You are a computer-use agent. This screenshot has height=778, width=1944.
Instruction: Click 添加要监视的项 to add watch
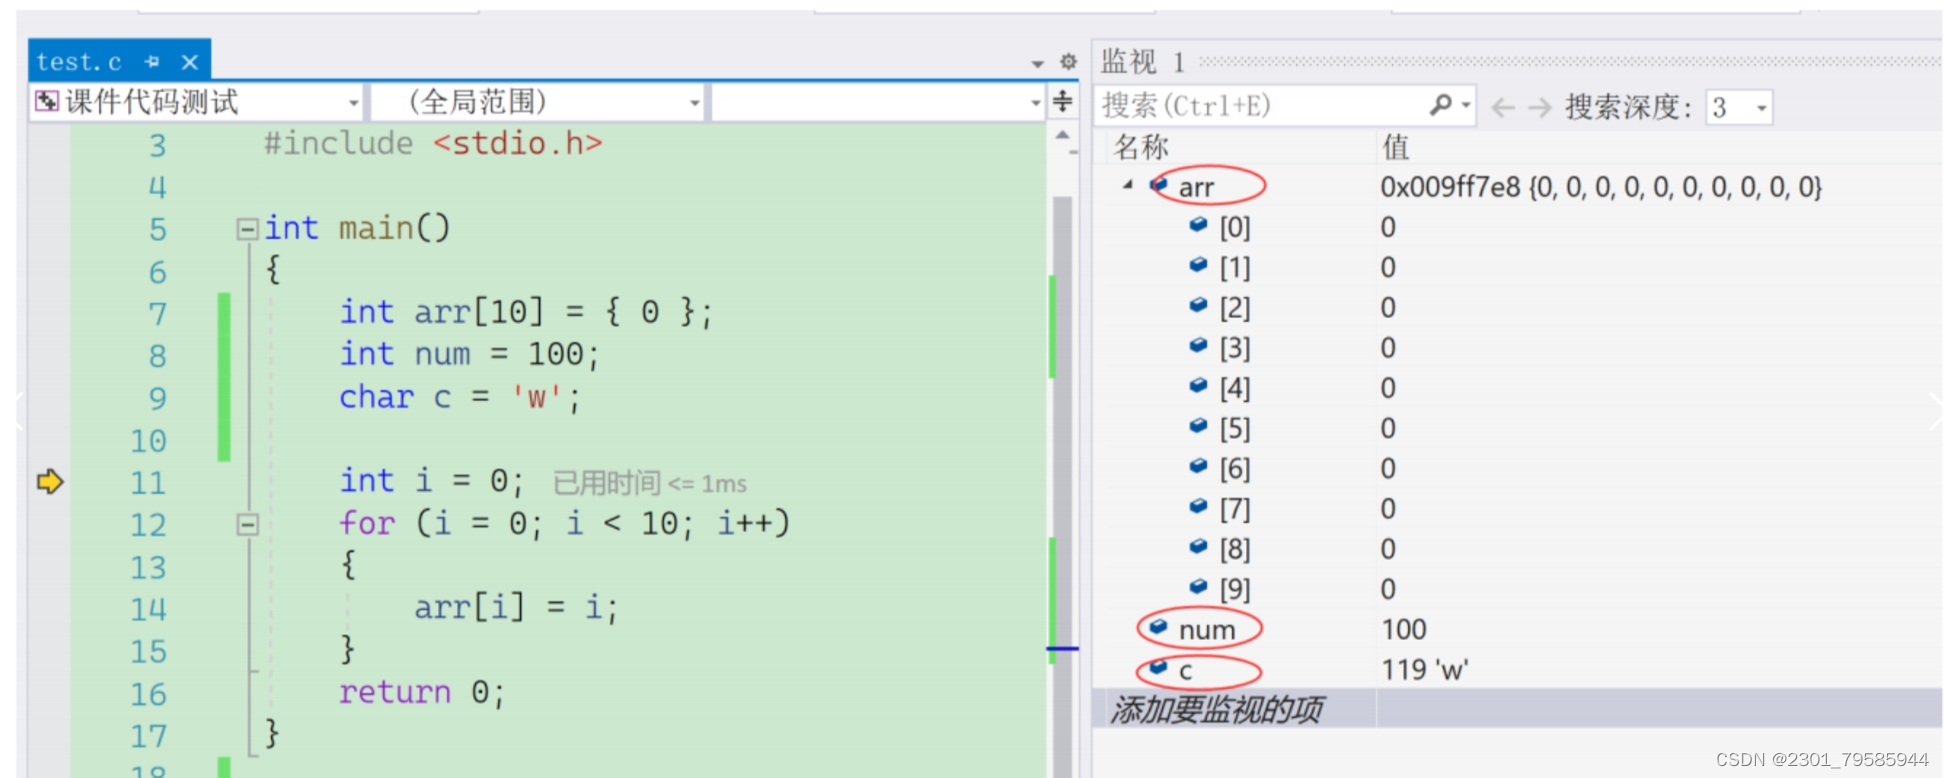pyautogui.click(x=1216, y=710)
